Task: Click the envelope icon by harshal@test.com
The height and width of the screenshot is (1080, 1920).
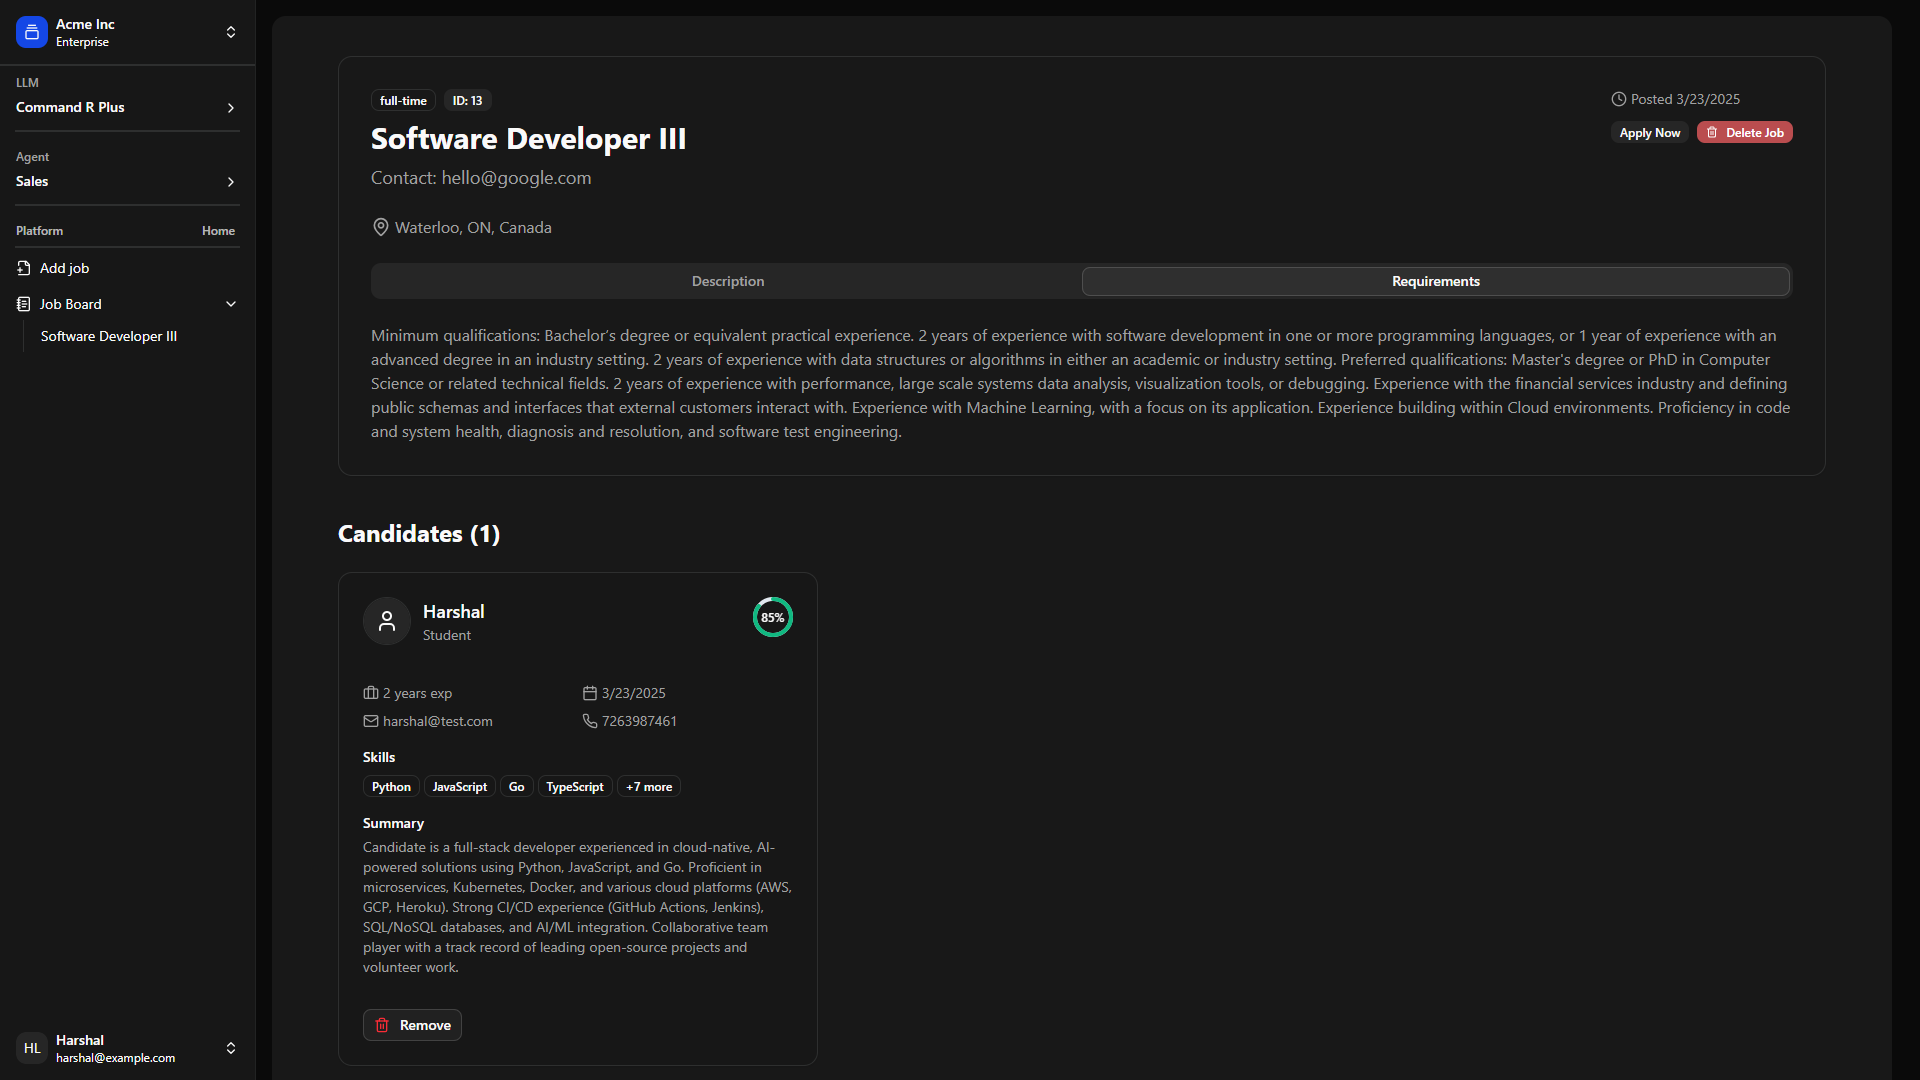Action: tap(371, 721)
